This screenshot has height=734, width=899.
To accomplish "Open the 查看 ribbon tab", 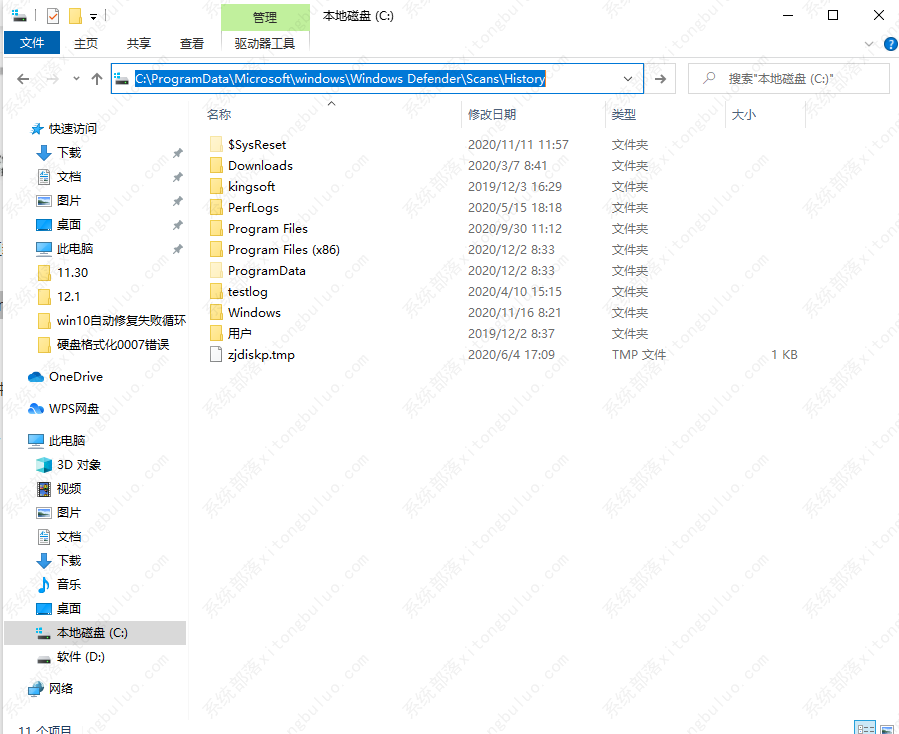I will point(191,43).
